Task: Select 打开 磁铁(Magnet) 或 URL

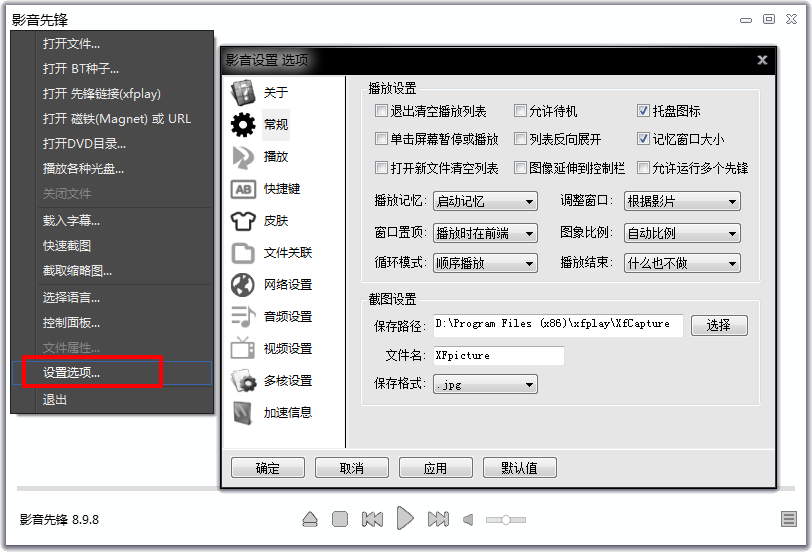Action: (x=112, y=119)
